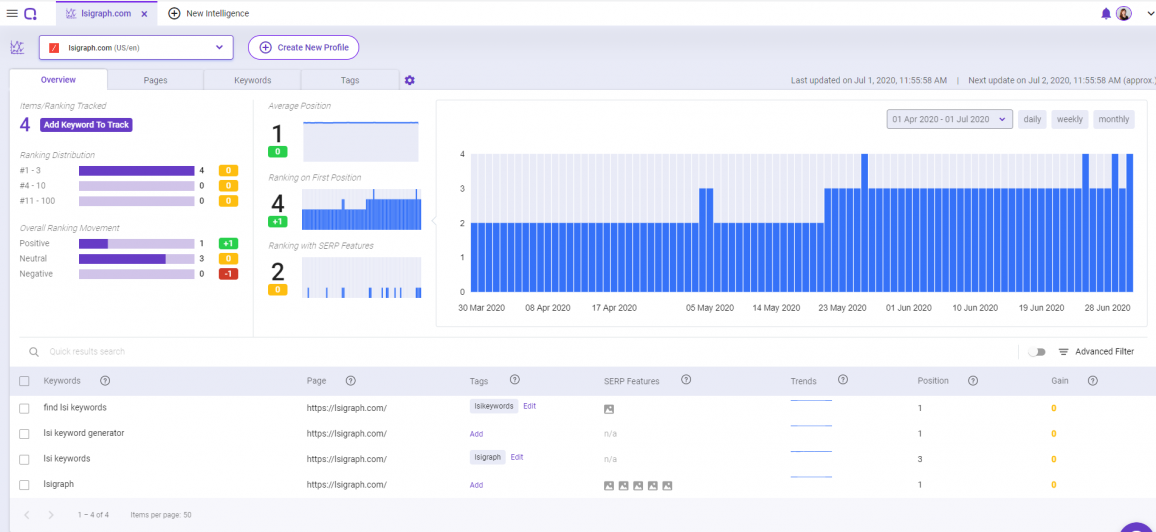
Task: Toggle the Advanced Filter switch
Action: pyautogui.click(x=1037, y=351)
